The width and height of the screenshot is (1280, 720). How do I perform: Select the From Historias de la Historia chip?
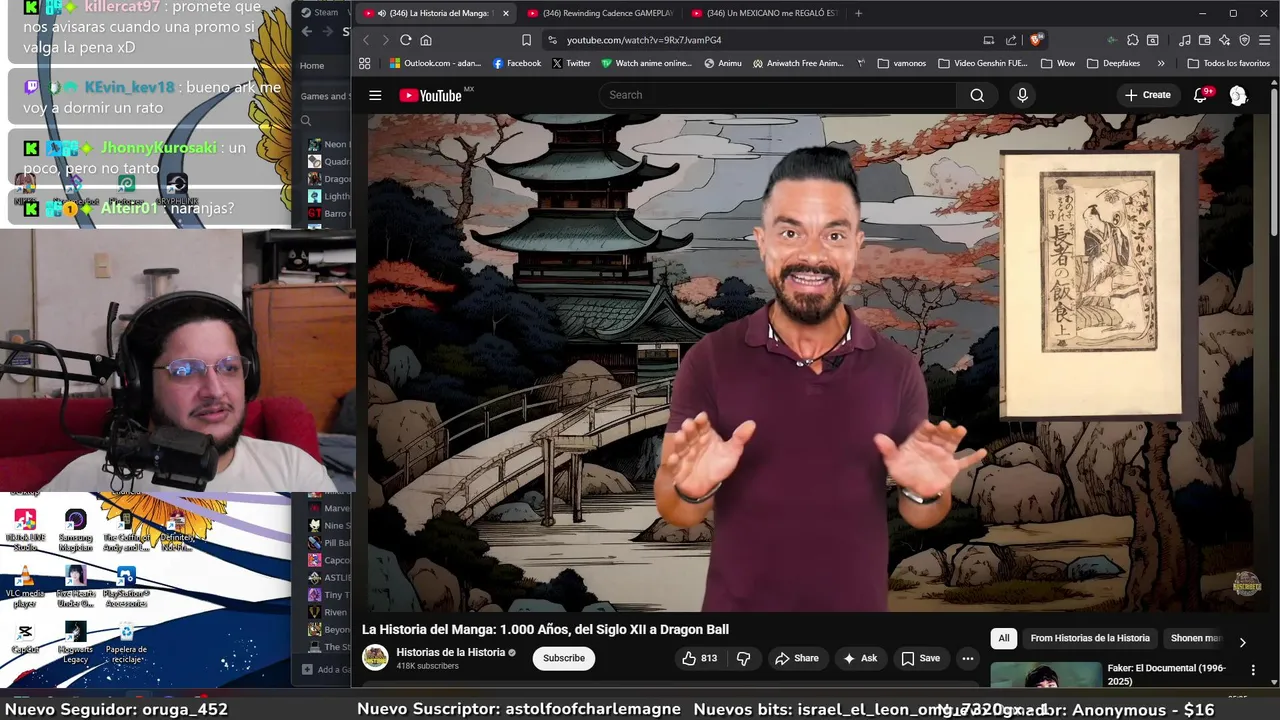pos(1090,638)
